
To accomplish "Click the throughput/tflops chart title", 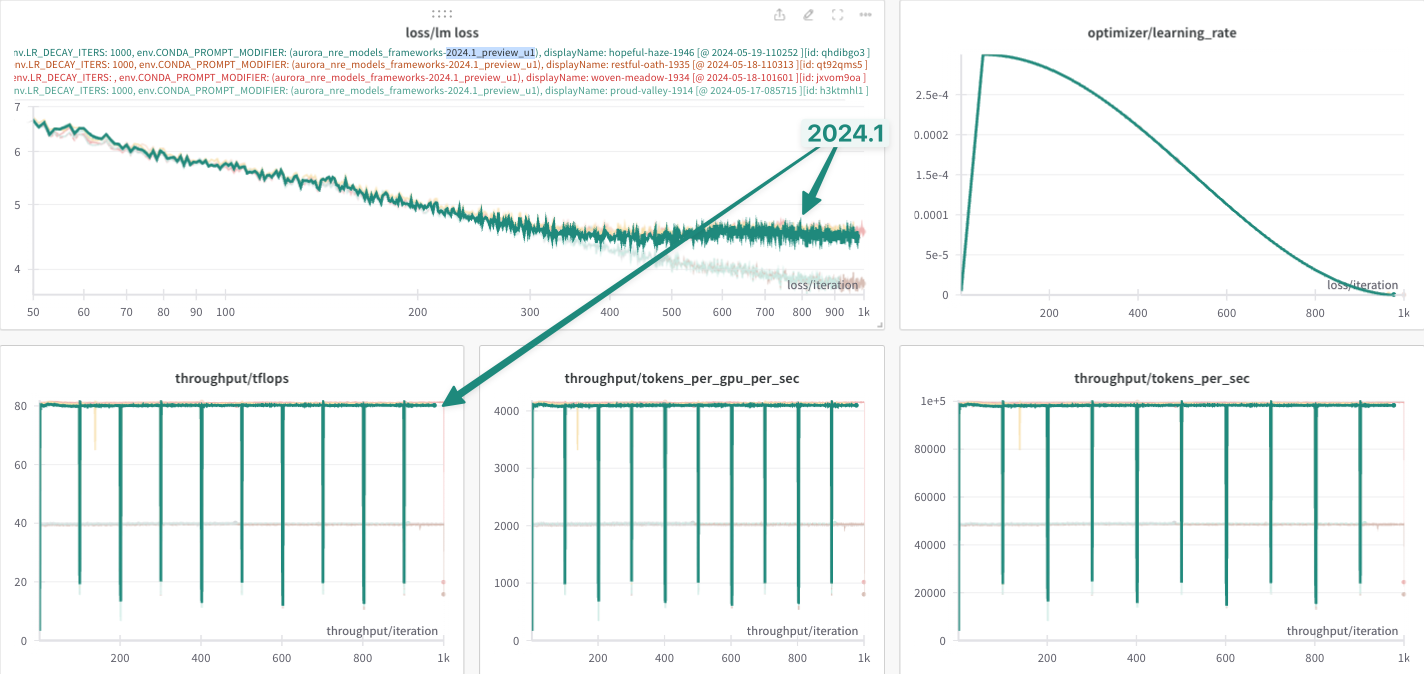I will [x=231, y=379].
